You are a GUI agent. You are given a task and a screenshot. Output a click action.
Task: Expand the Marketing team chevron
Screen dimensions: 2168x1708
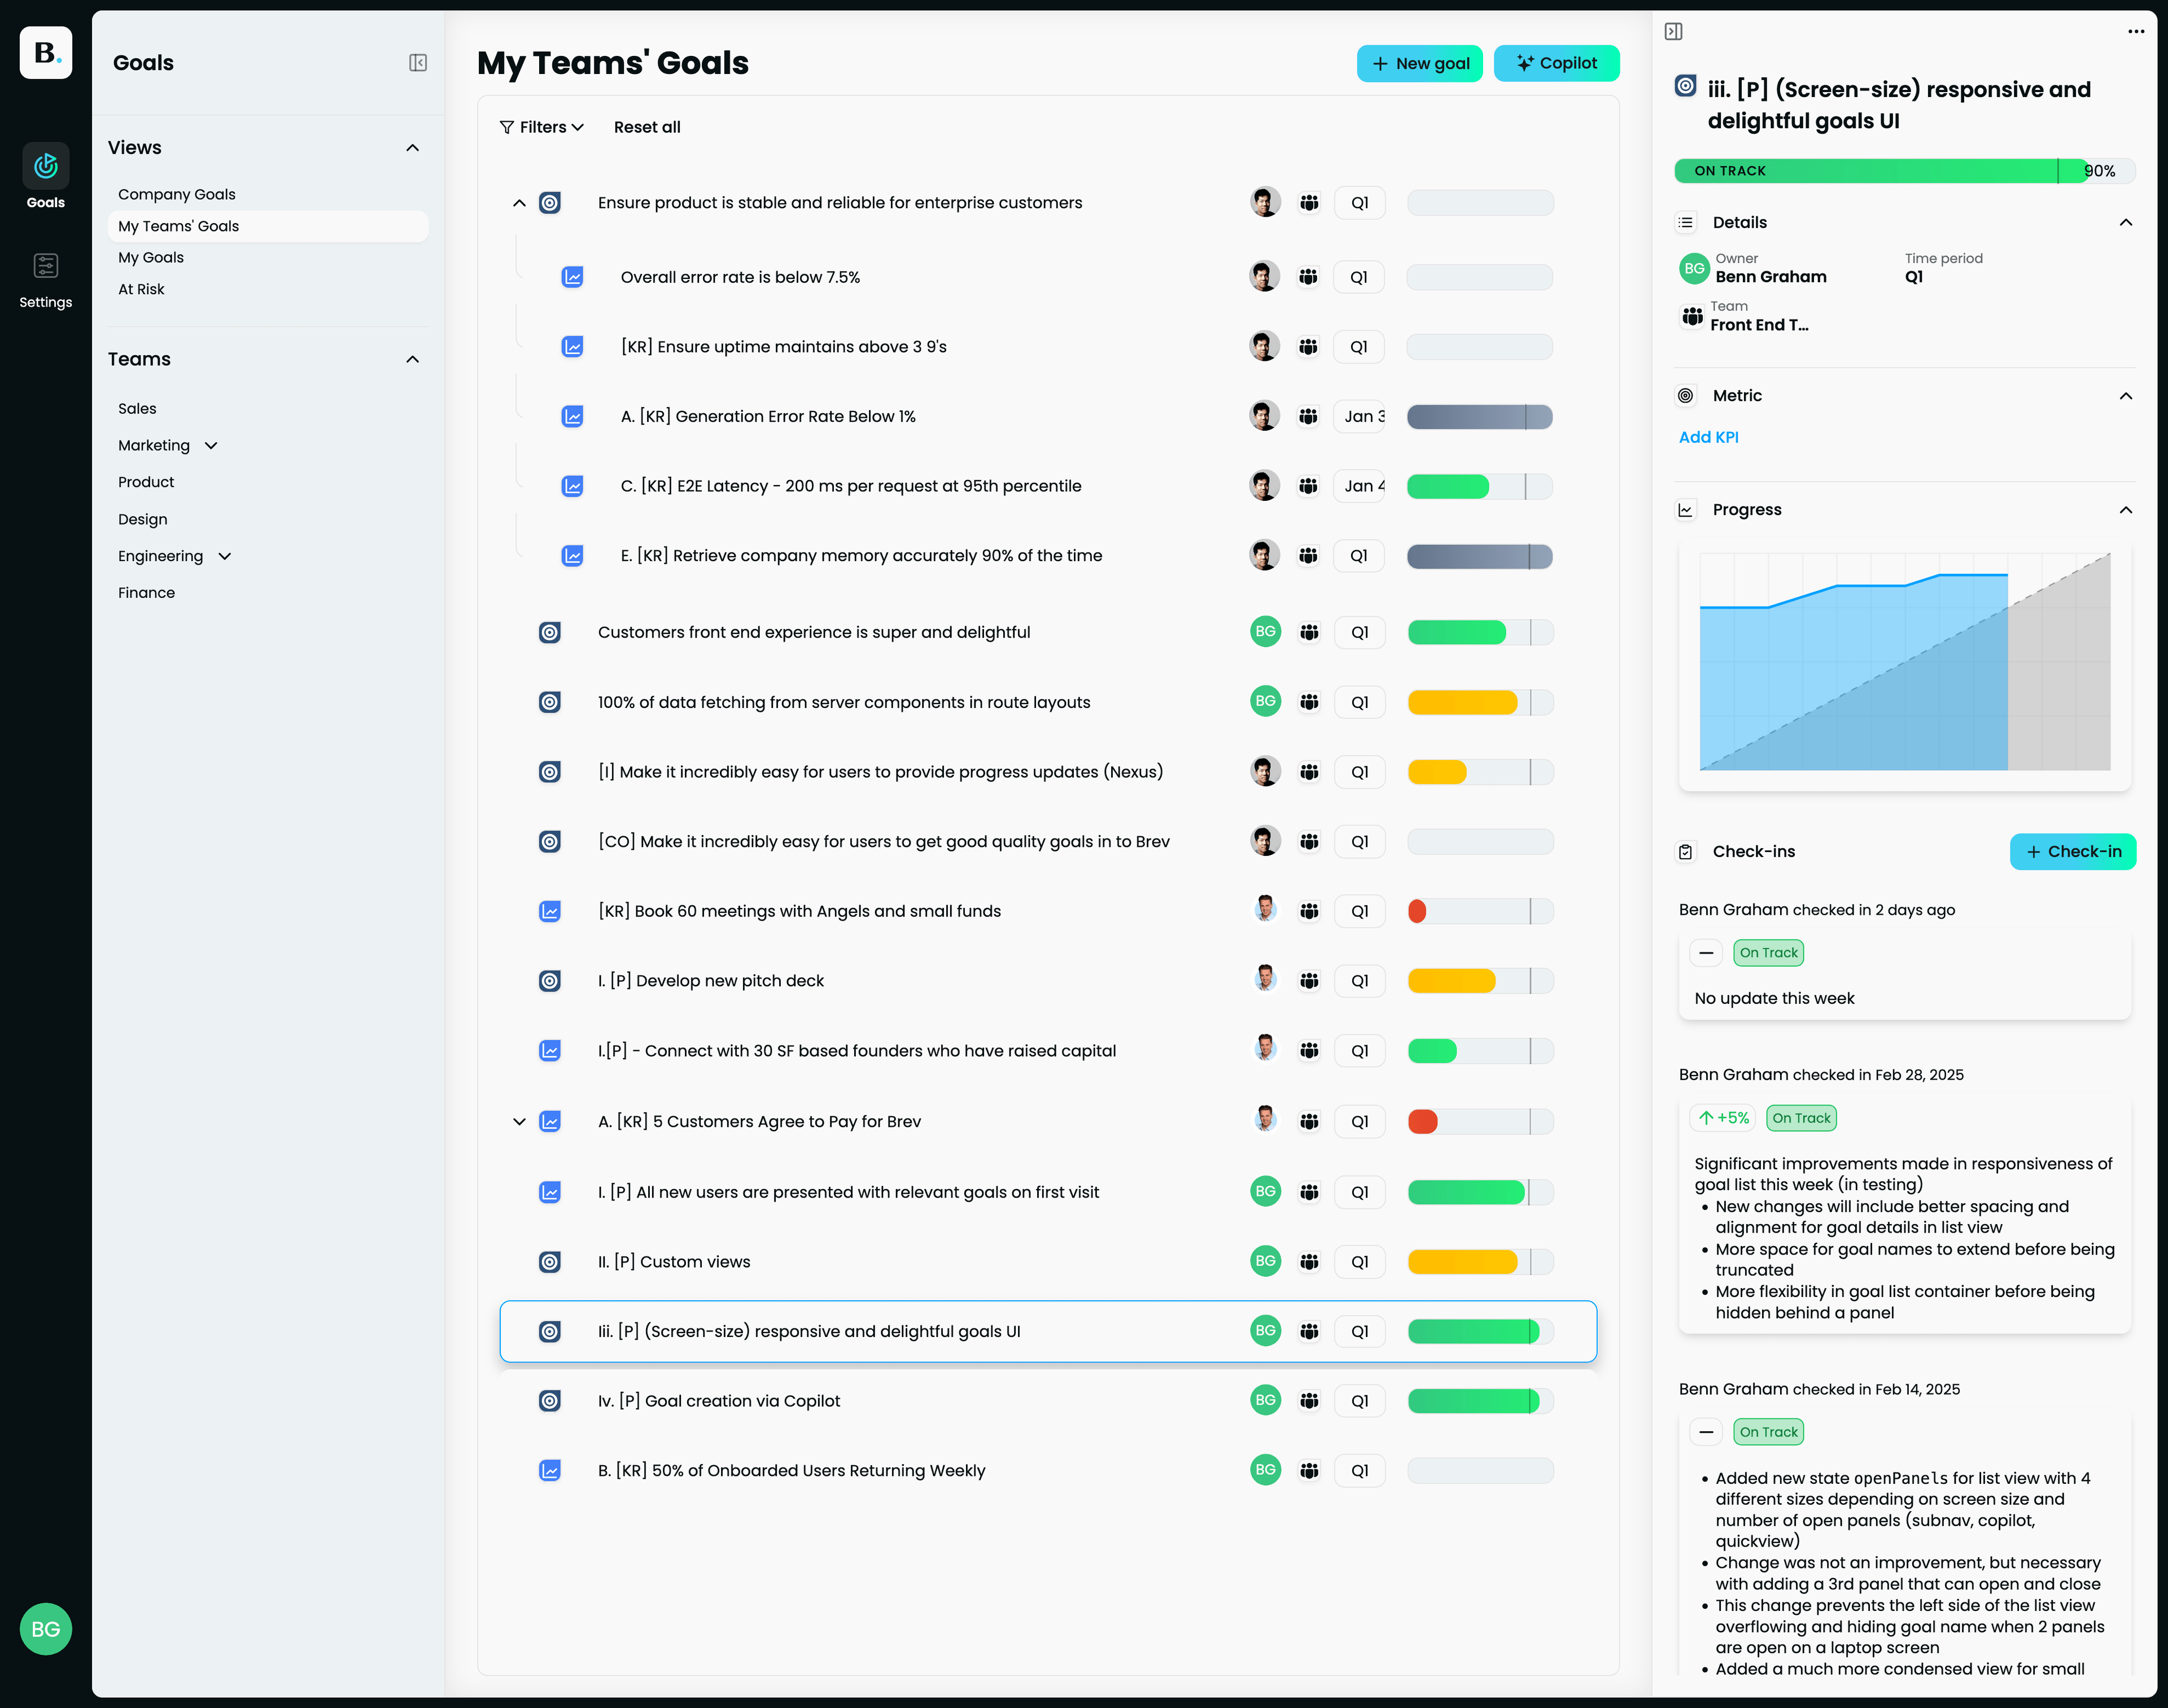(x=211, y=446)
